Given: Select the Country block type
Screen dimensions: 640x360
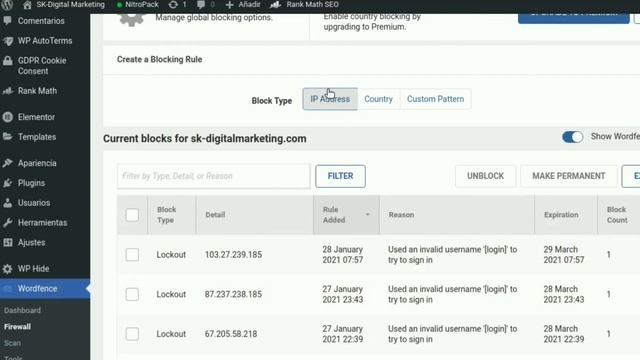Looking at the screenshot, I should [378, 99].
